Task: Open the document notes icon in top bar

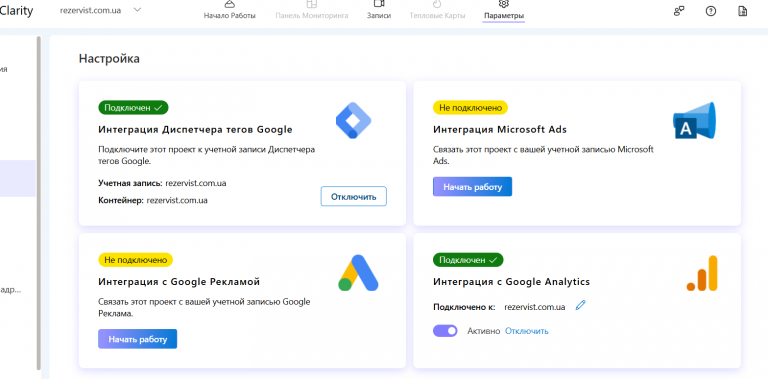Action: point(743,11)
